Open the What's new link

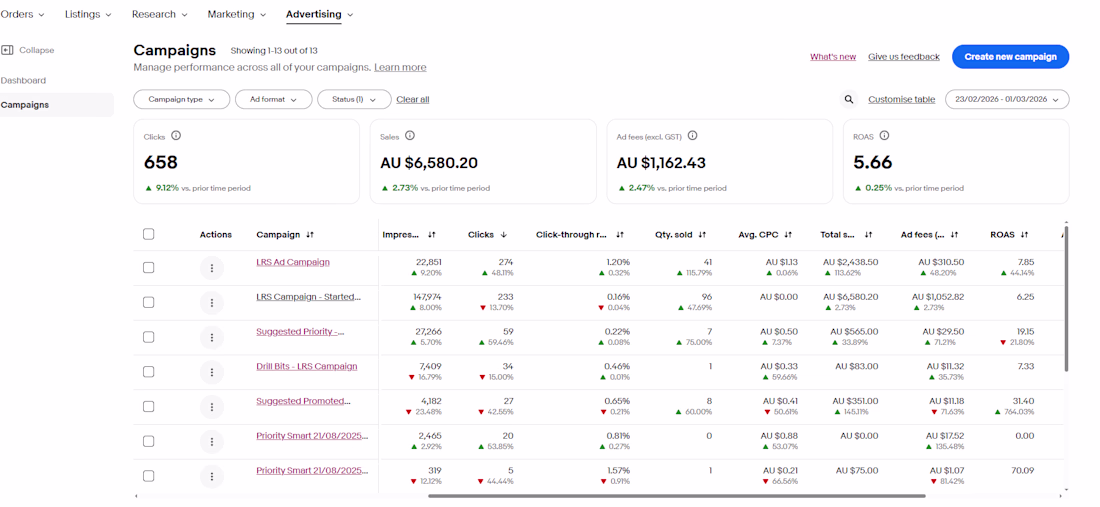coord(833,57)
